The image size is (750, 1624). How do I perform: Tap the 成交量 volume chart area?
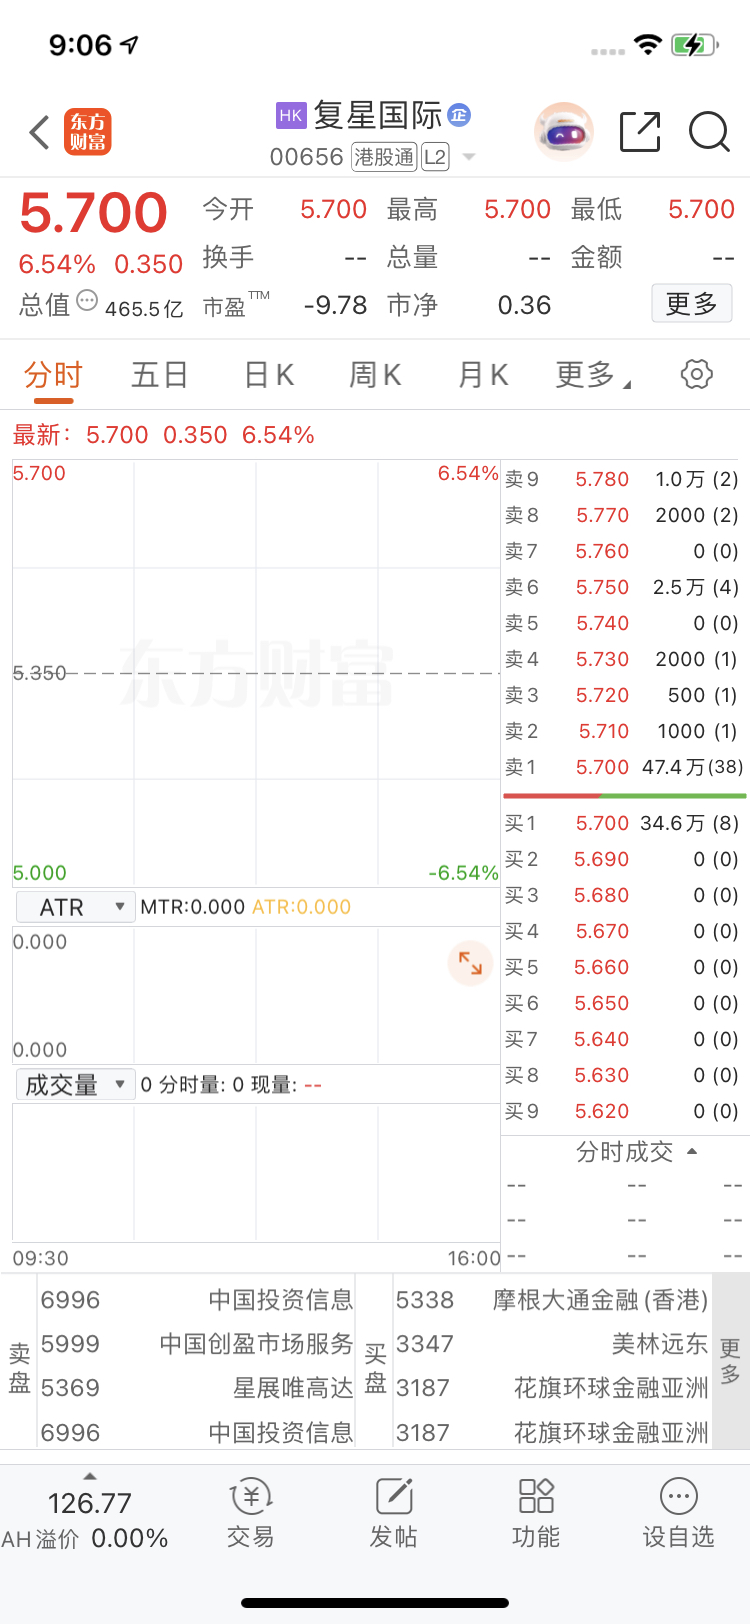256,1171
